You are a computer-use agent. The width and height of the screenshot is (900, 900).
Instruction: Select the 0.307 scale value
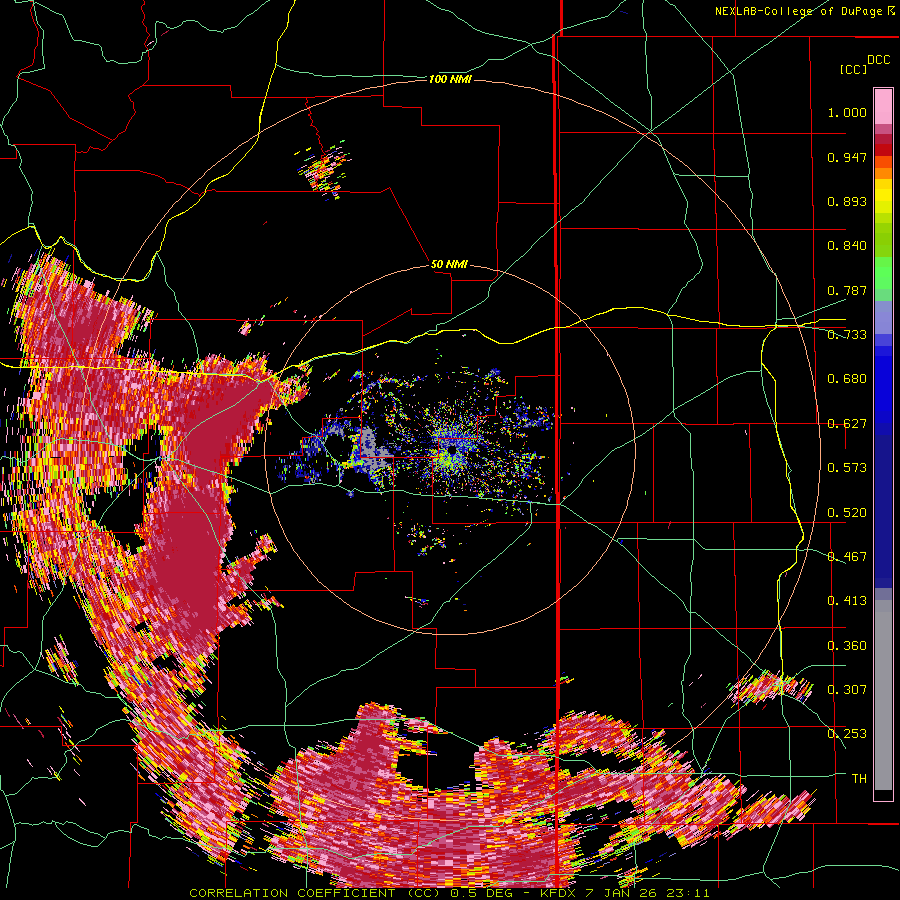click(847, 690)
